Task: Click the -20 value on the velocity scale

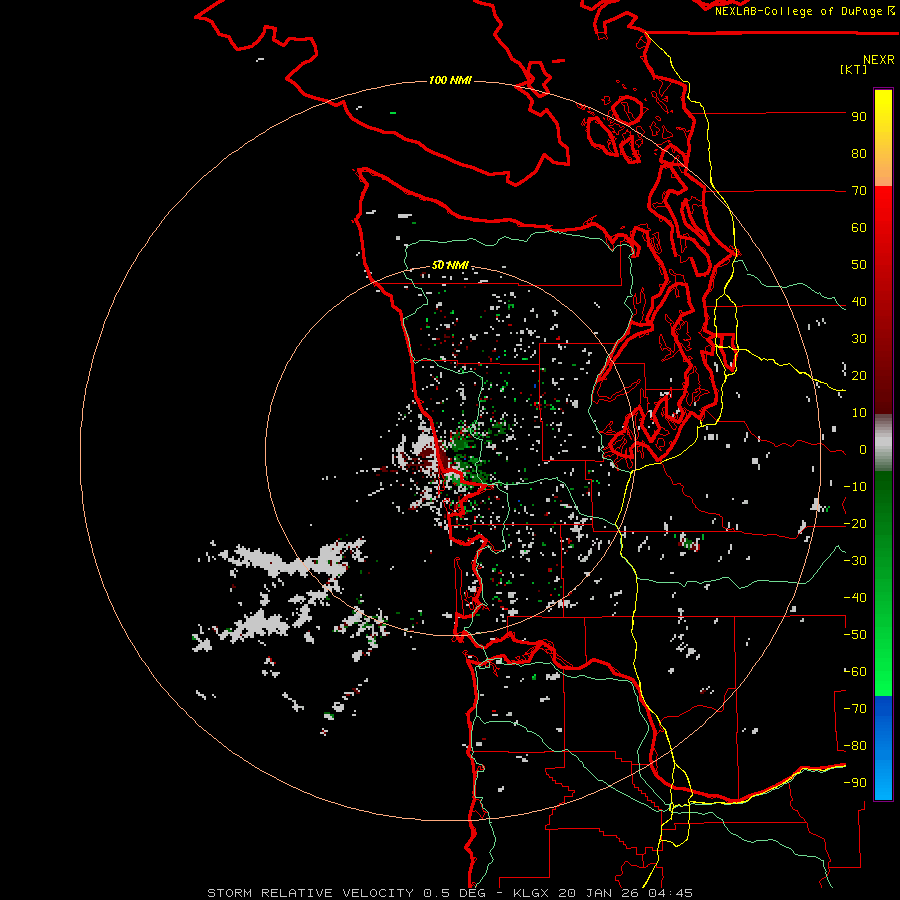Action: click(x=855, y=524)
